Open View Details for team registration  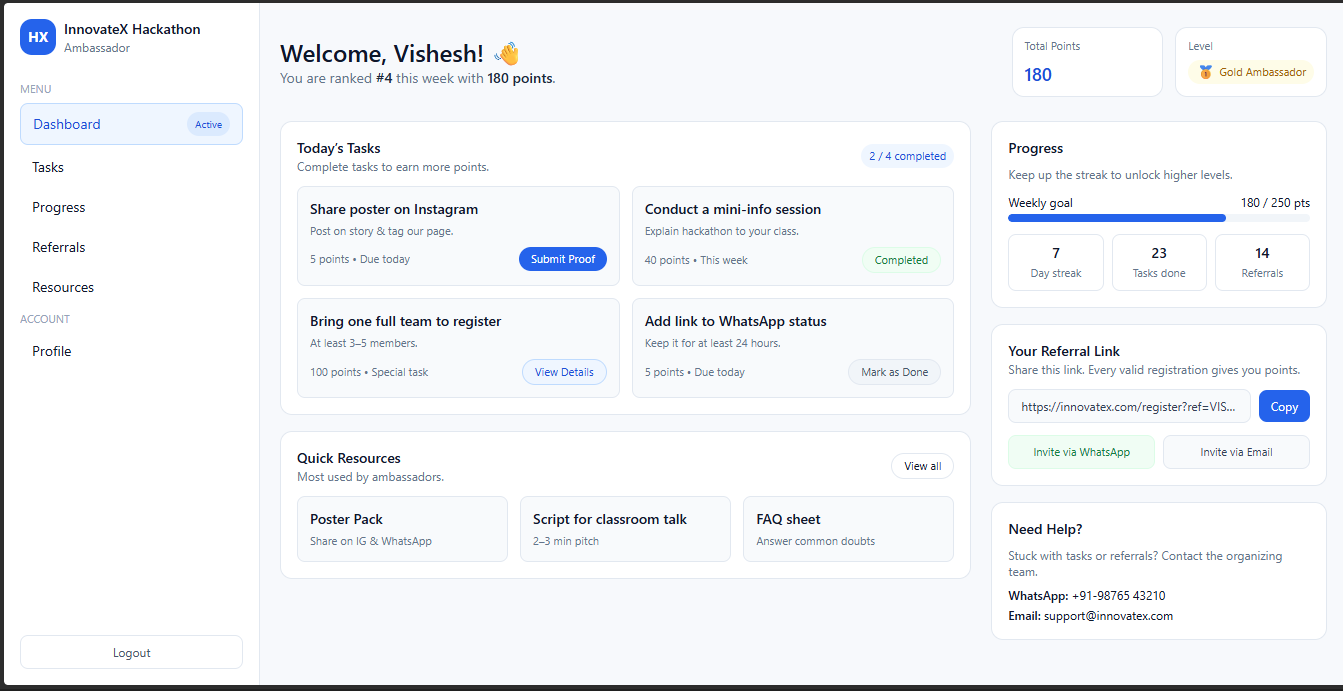pos(564,372)
